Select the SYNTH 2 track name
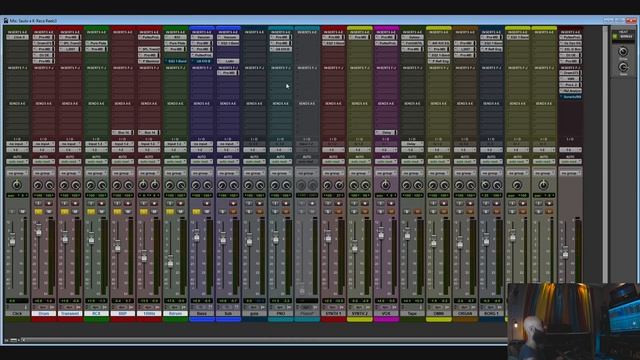Viewport: 640px width, 360px height. click(x=360, y=313)
